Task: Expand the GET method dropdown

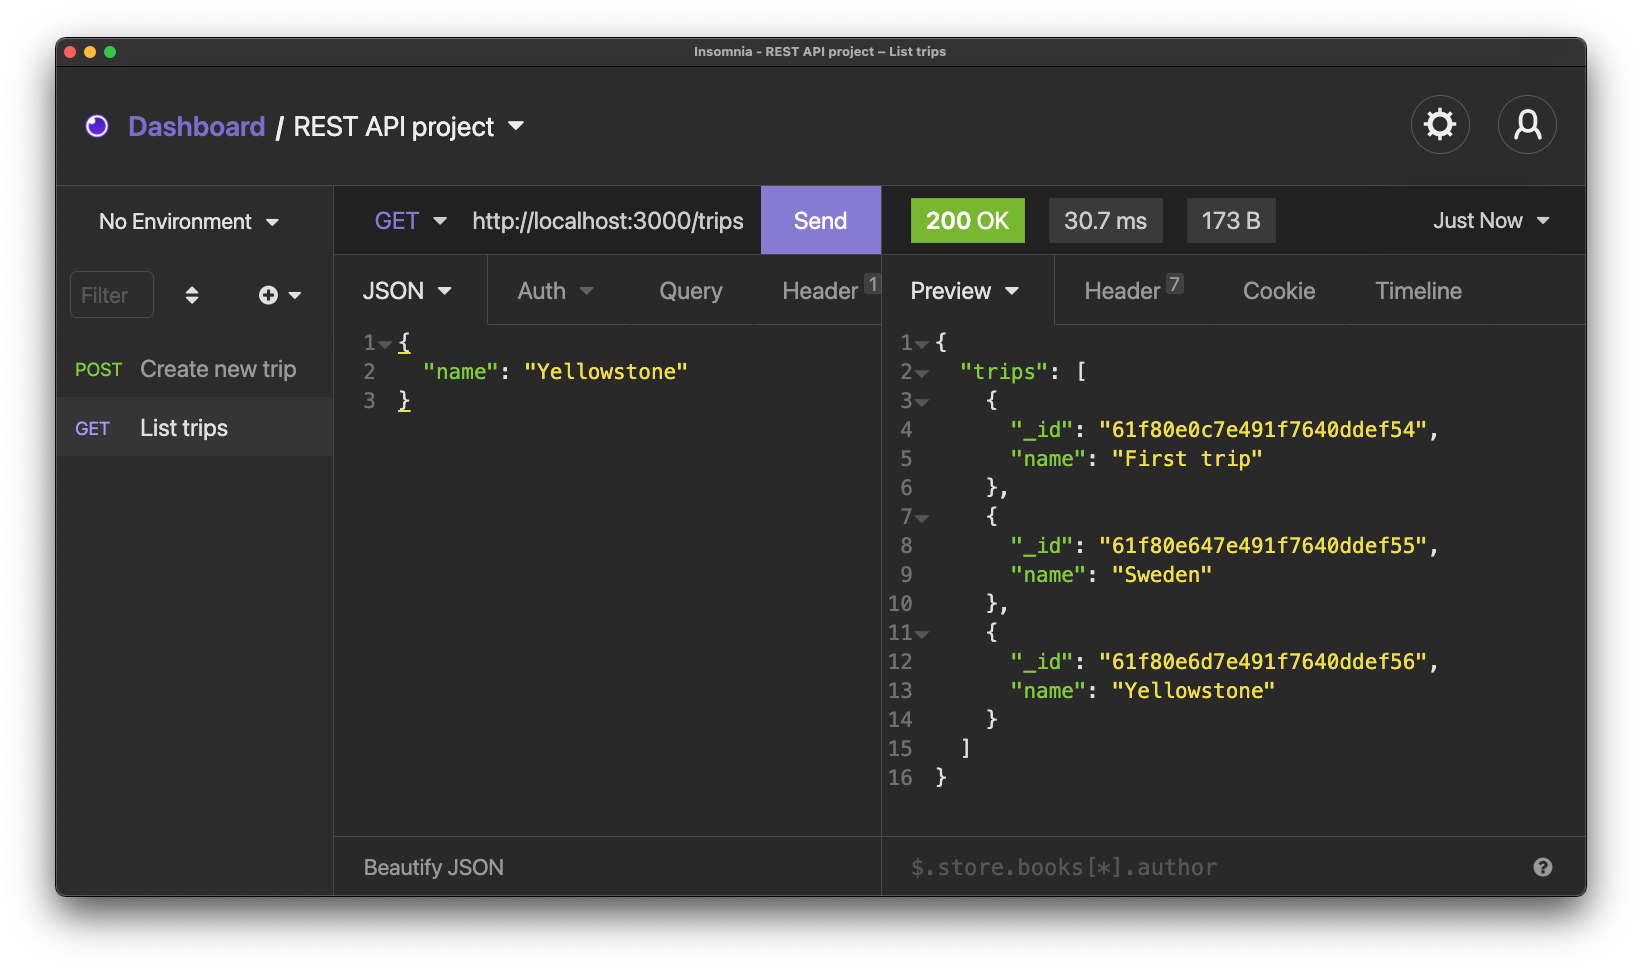Action: [410, 221]
